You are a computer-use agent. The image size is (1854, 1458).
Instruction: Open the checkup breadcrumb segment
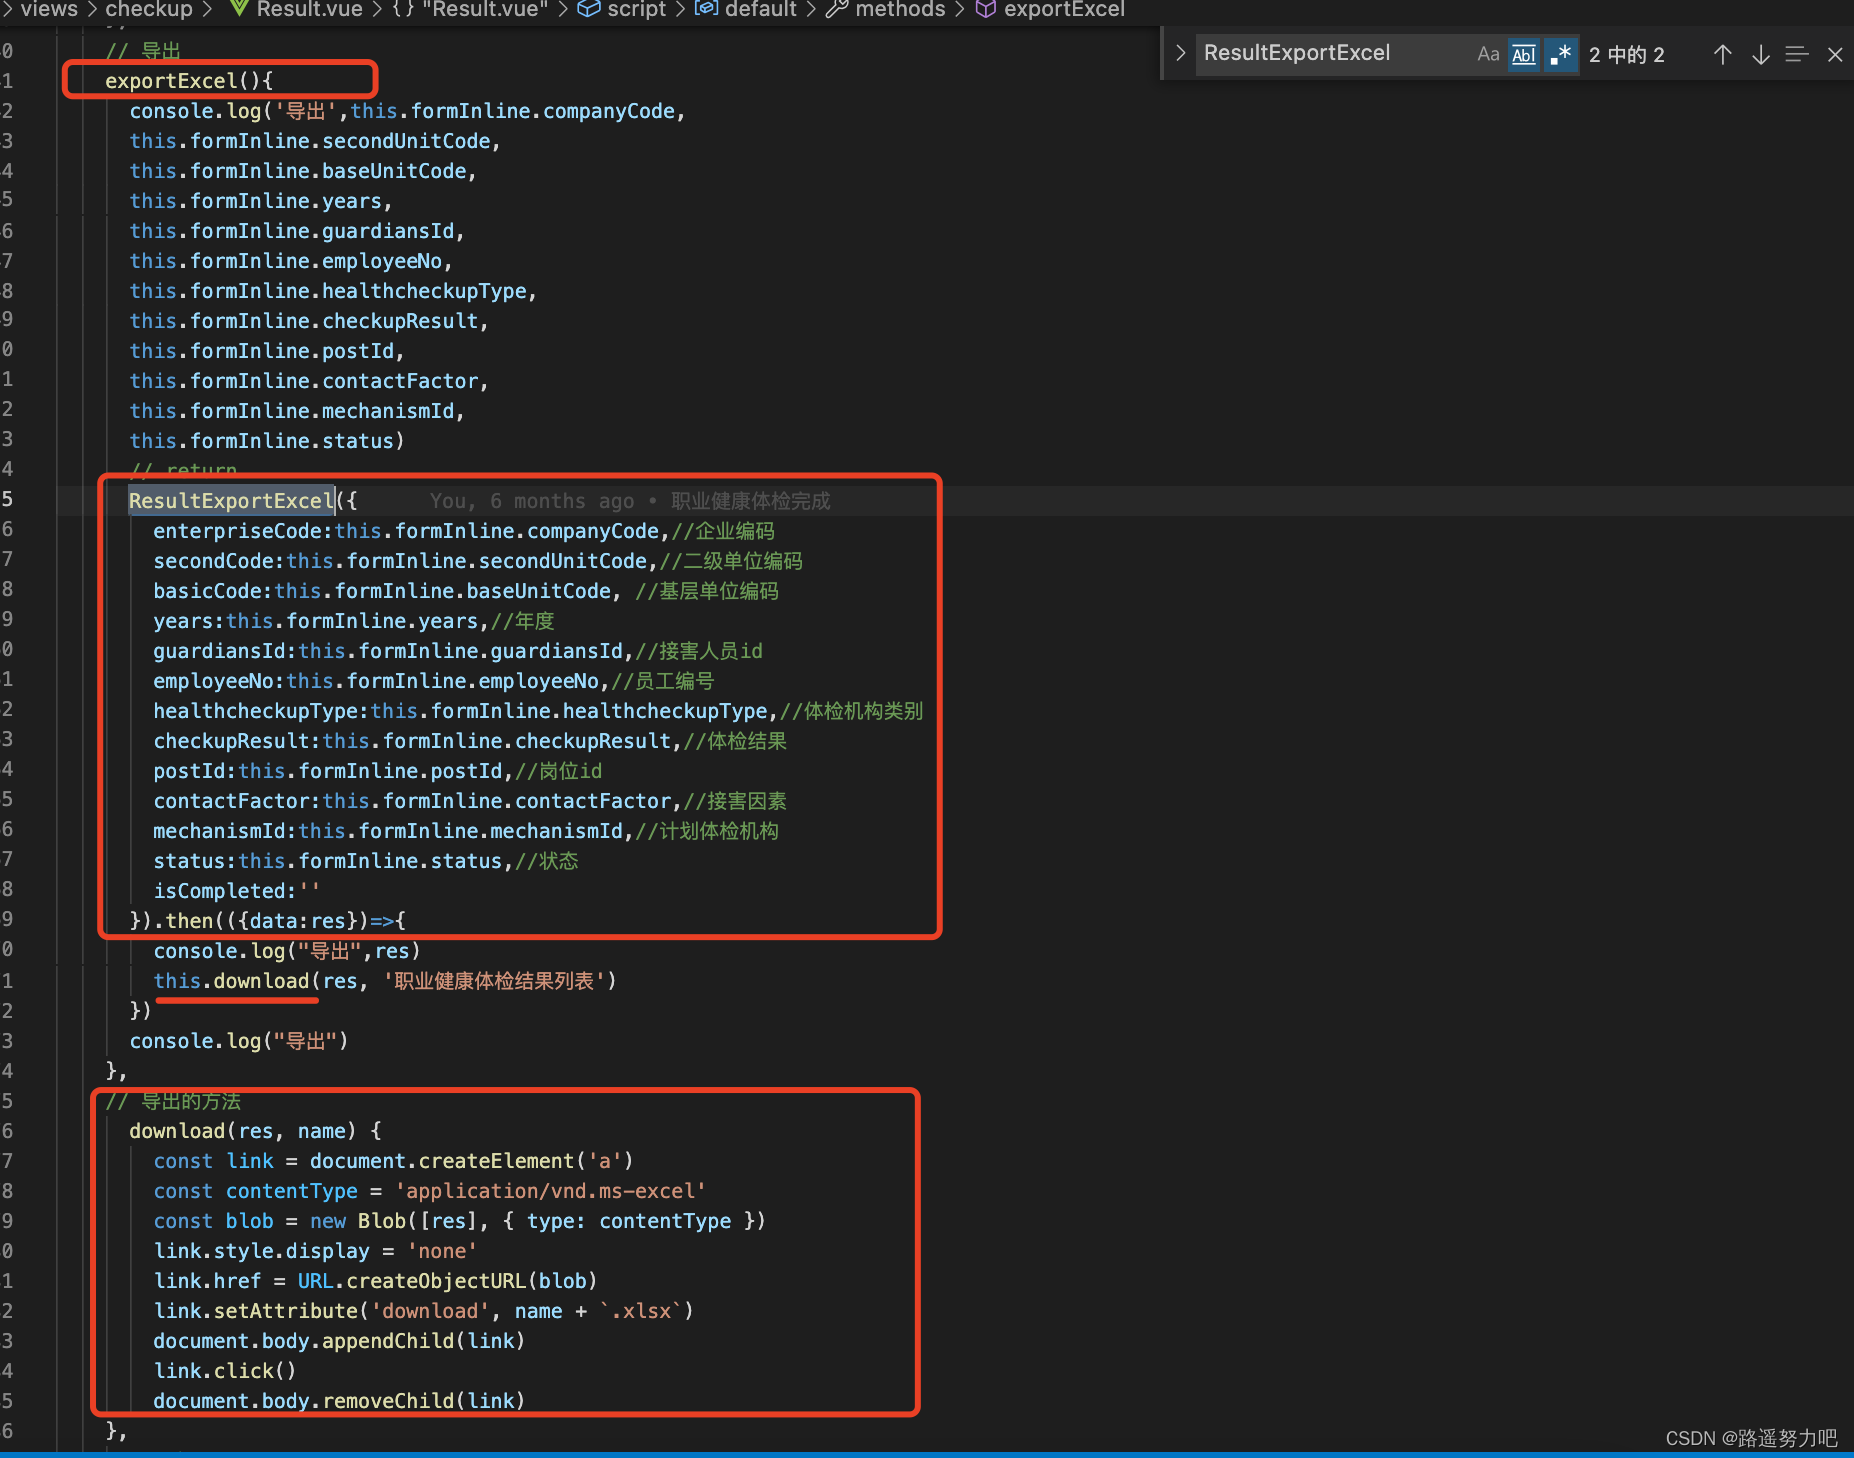point(149,10)
